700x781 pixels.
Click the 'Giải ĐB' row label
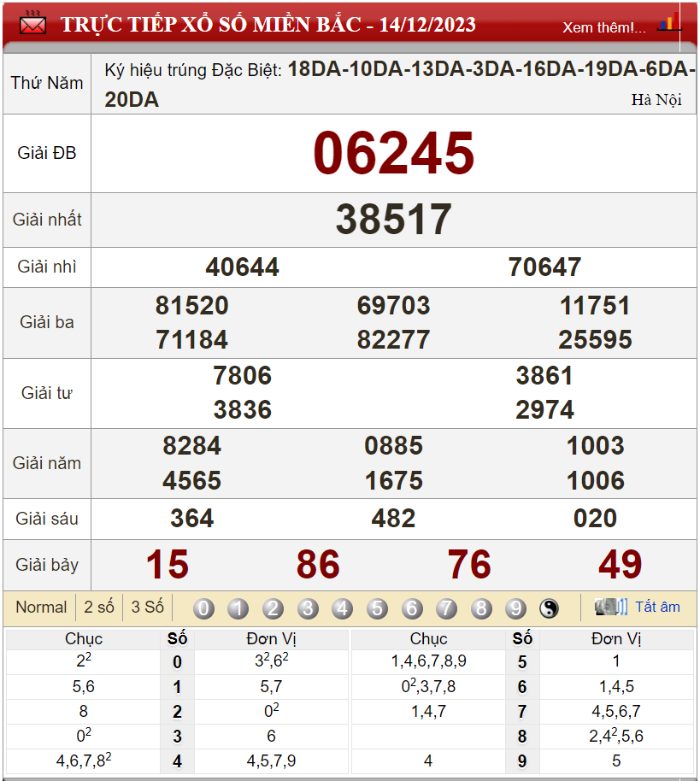click(47, 153)
